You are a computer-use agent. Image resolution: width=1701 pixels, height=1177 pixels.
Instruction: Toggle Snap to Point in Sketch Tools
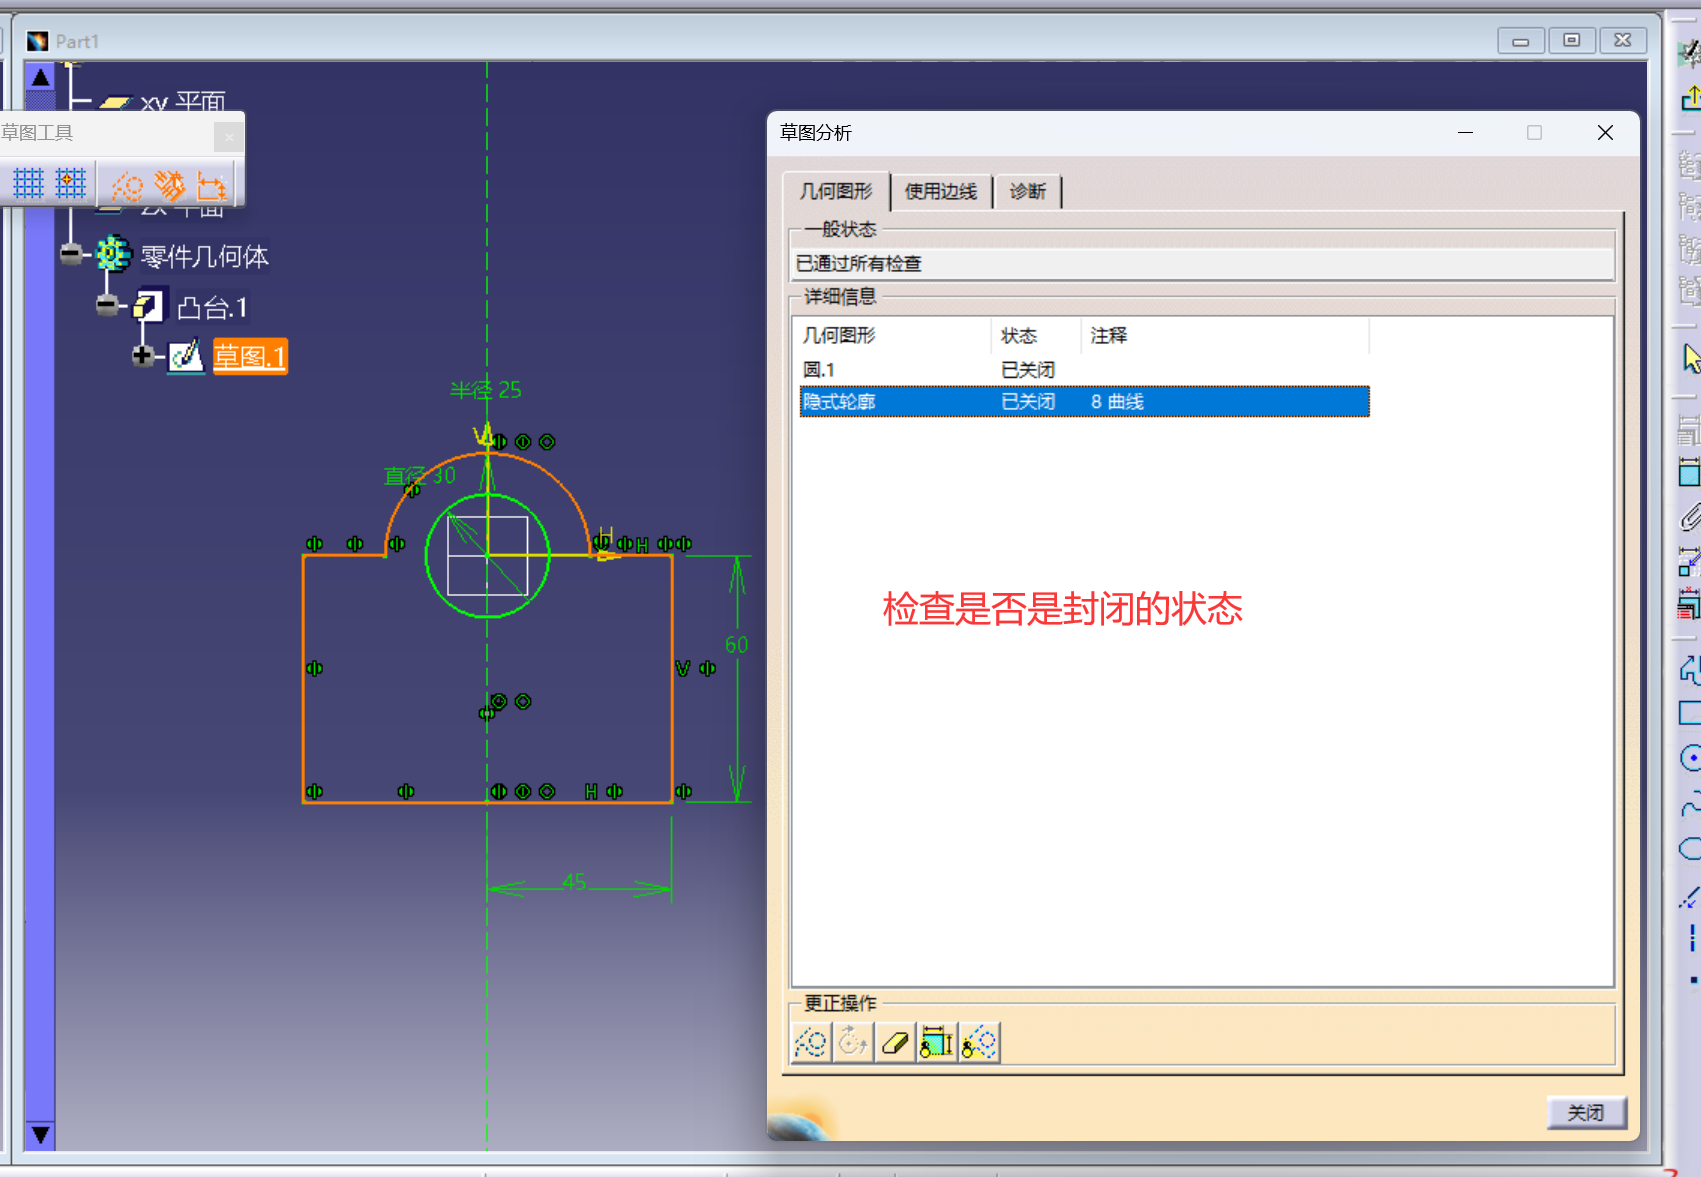tap(70, 184)
